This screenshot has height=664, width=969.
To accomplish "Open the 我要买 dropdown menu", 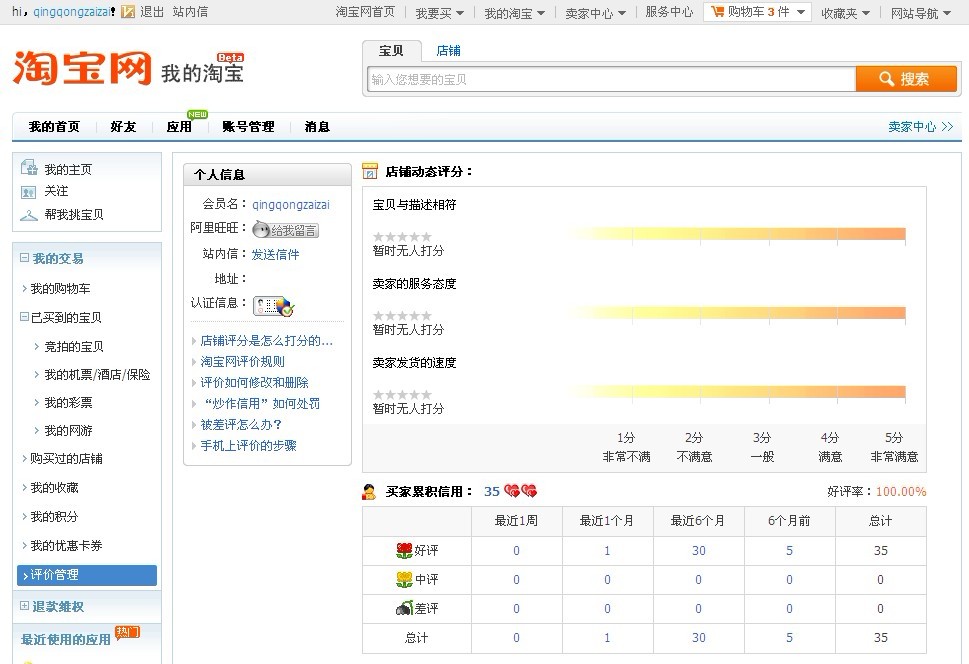I will pos(439,13).
